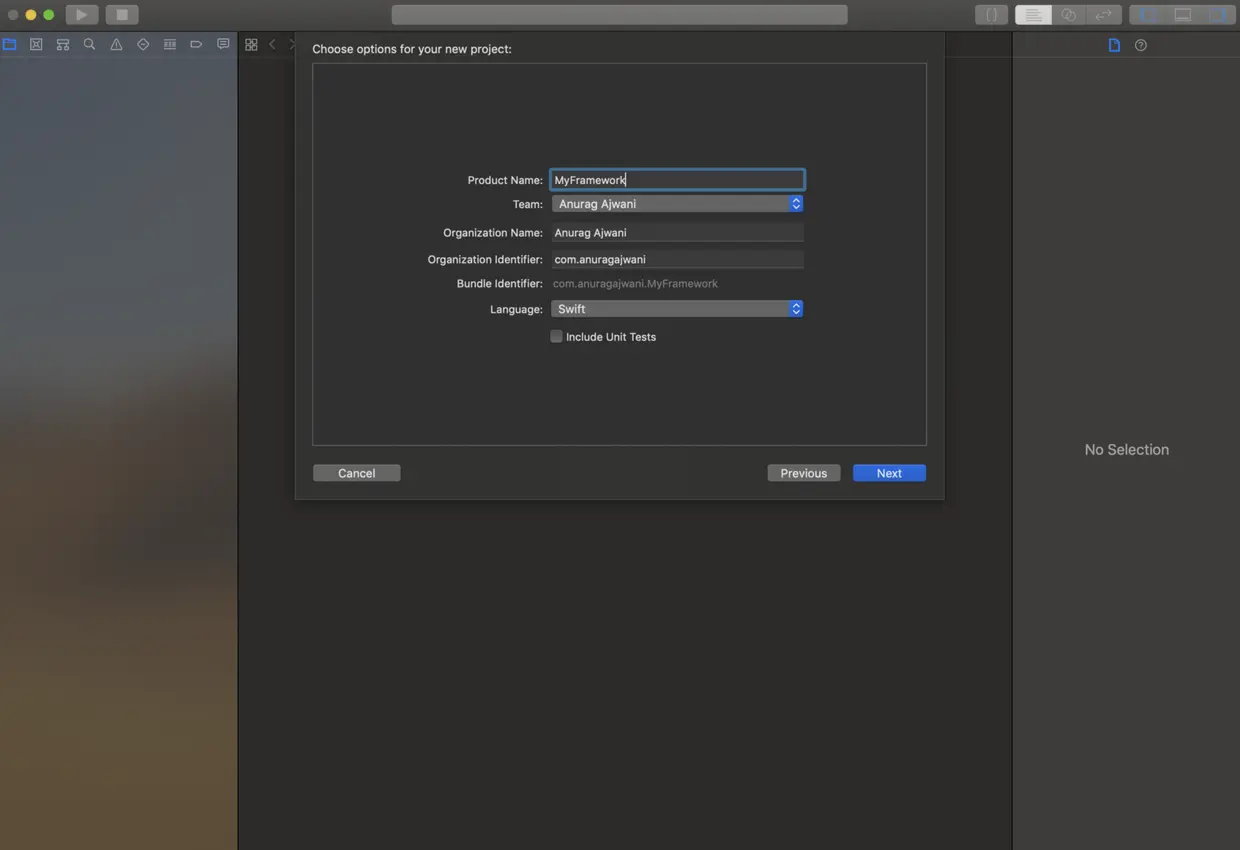The height and width of the screenshot is (850, 1240).
Task: Click the Stop button in toolbar
Action: (x=122, y=15)
